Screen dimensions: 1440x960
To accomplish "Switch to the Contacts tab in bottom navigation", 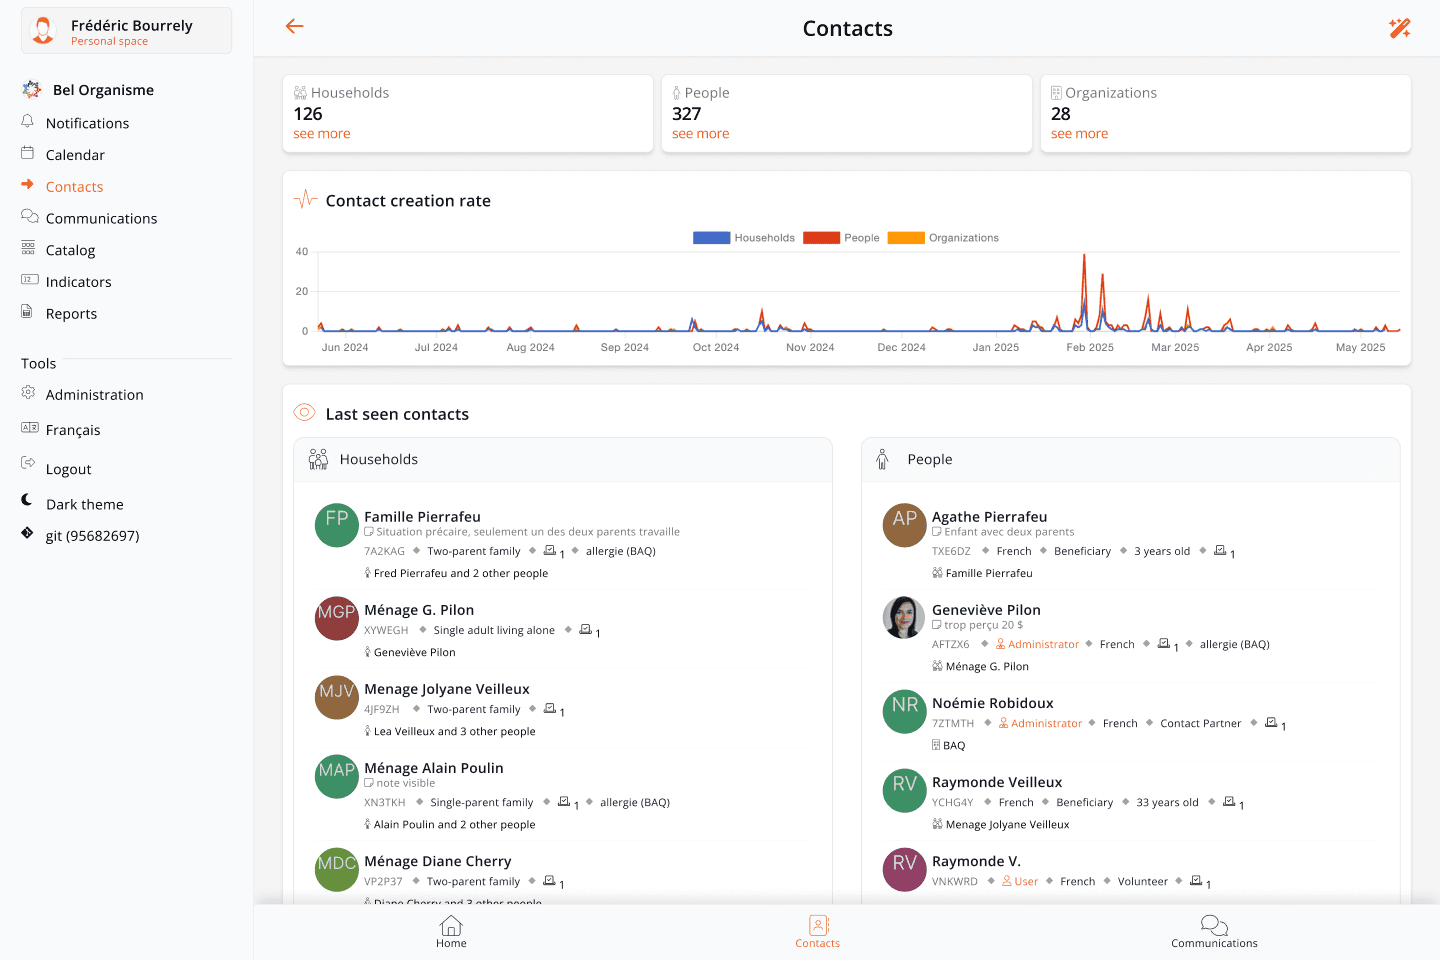I will (817, 932).
